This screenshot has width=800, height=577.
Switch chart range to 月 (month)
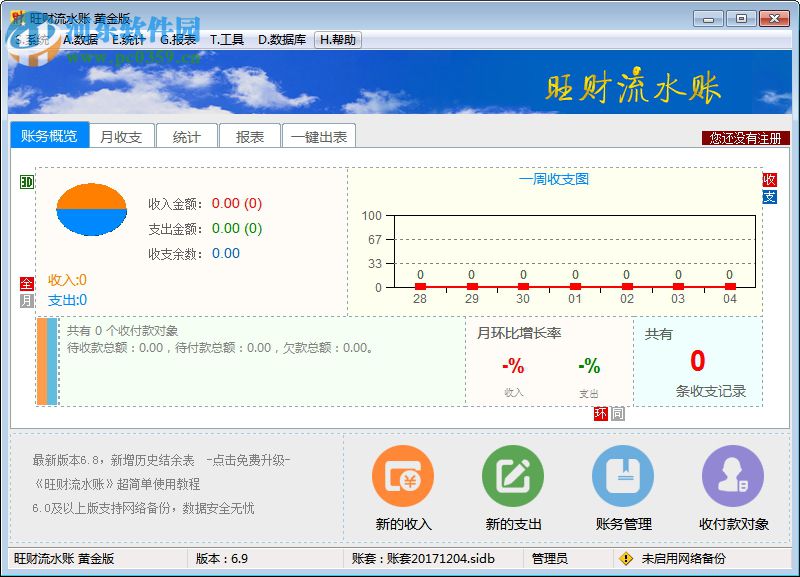[25, 300]
